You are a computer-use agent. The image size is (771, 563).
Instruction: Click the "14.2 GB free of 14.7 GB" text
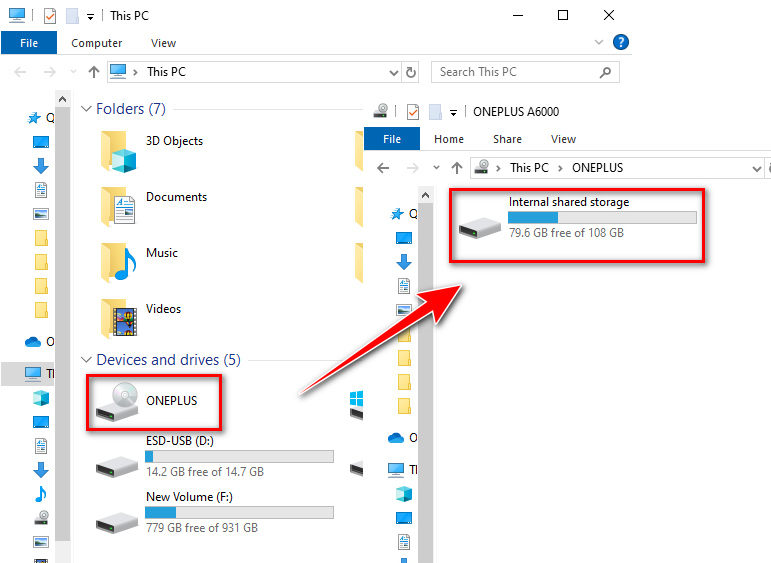[205, 472]
